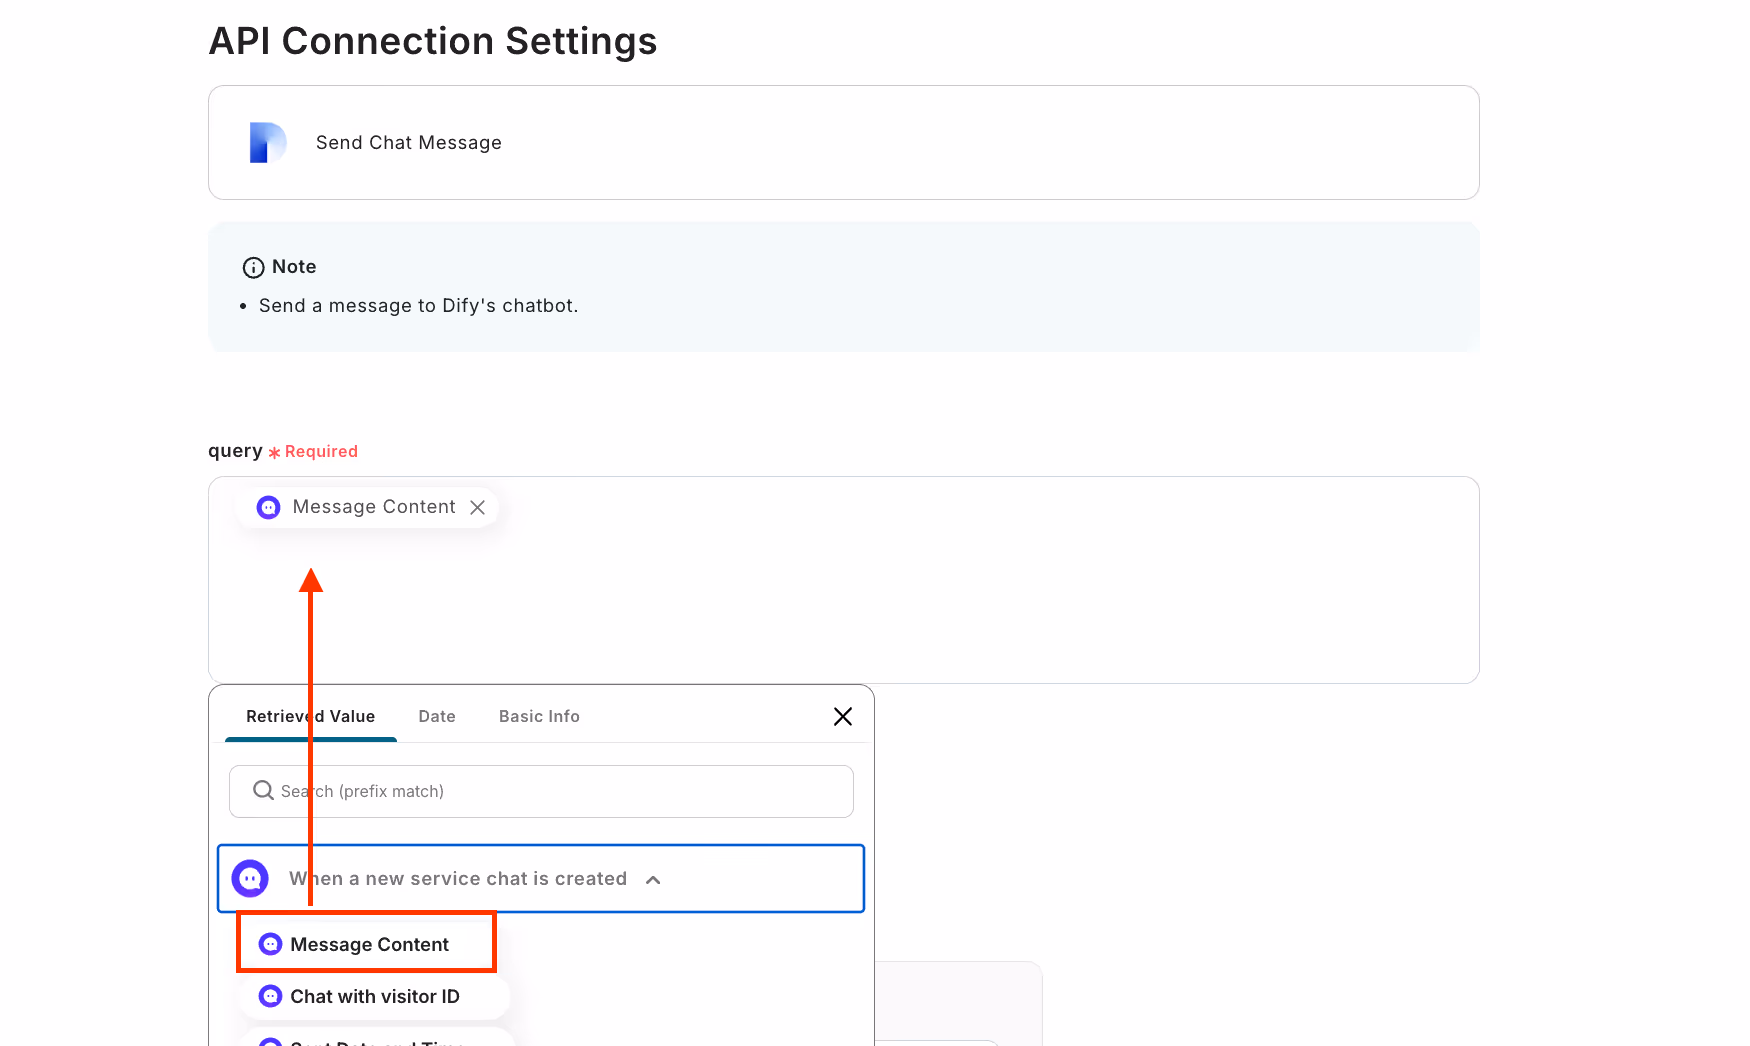Click the 'API Connection Settings' heading
Screen dimensions: 1750x1046
coord(433,41)
